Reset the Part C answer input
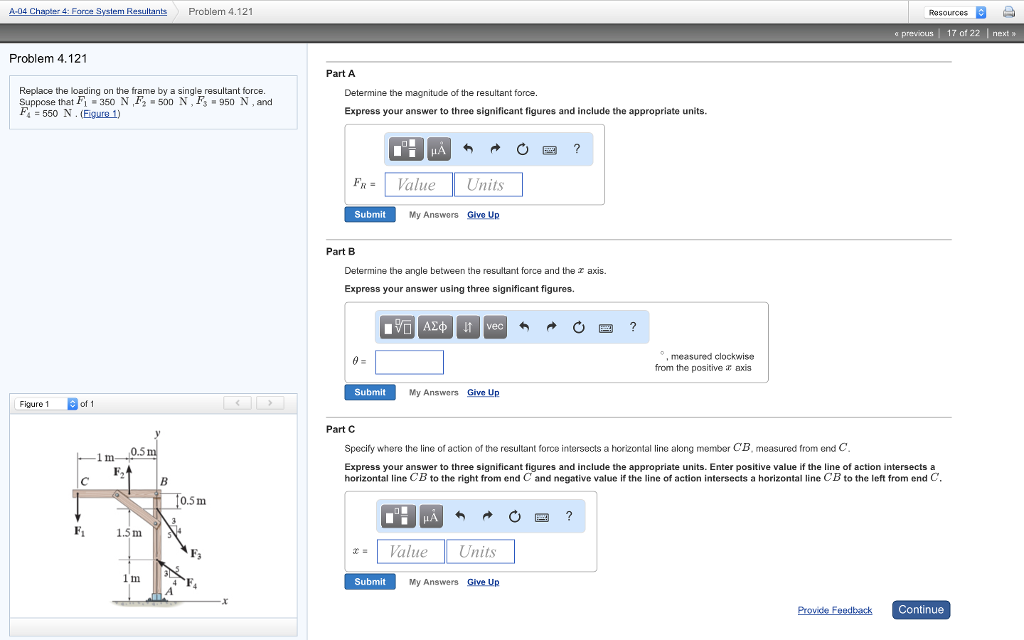Image resolution: width=1024 pixels, height=640 pixels. tap(514, 516)
